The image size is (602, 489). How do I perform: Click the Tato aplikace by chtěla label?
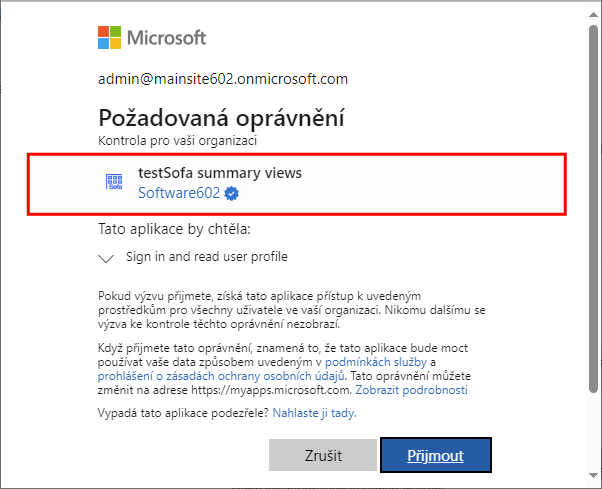(x=174, y=229)
